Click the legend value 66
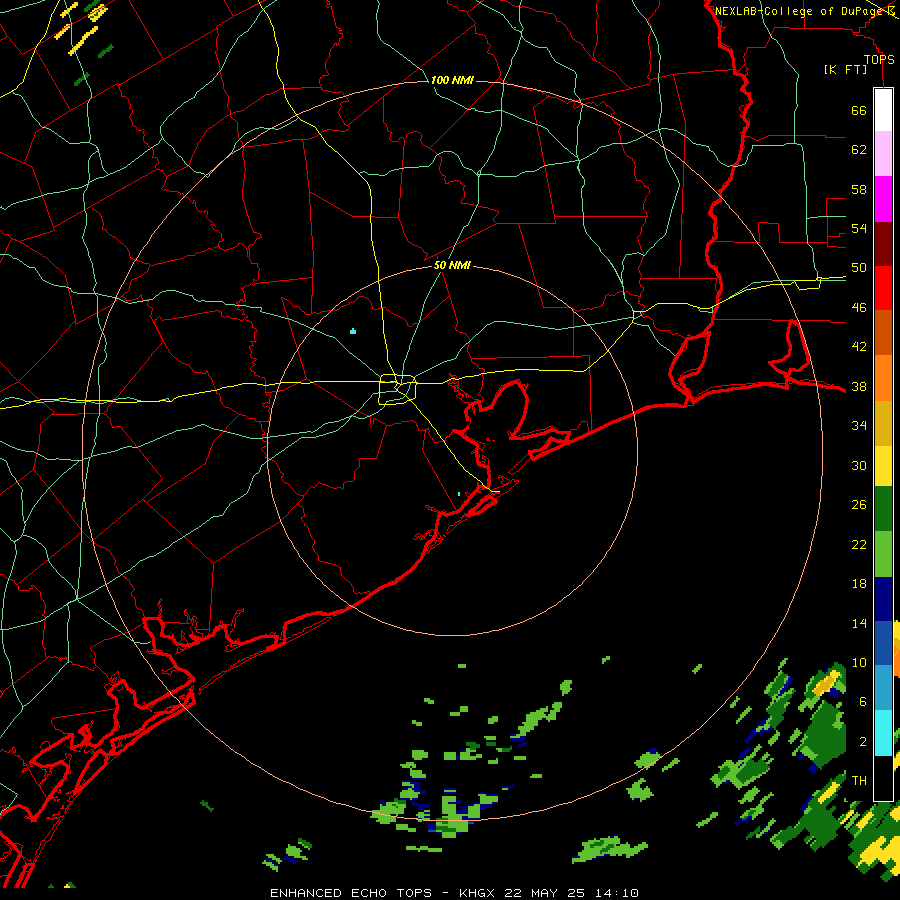This screenshot has width=900, height=900. coord(859,110)
